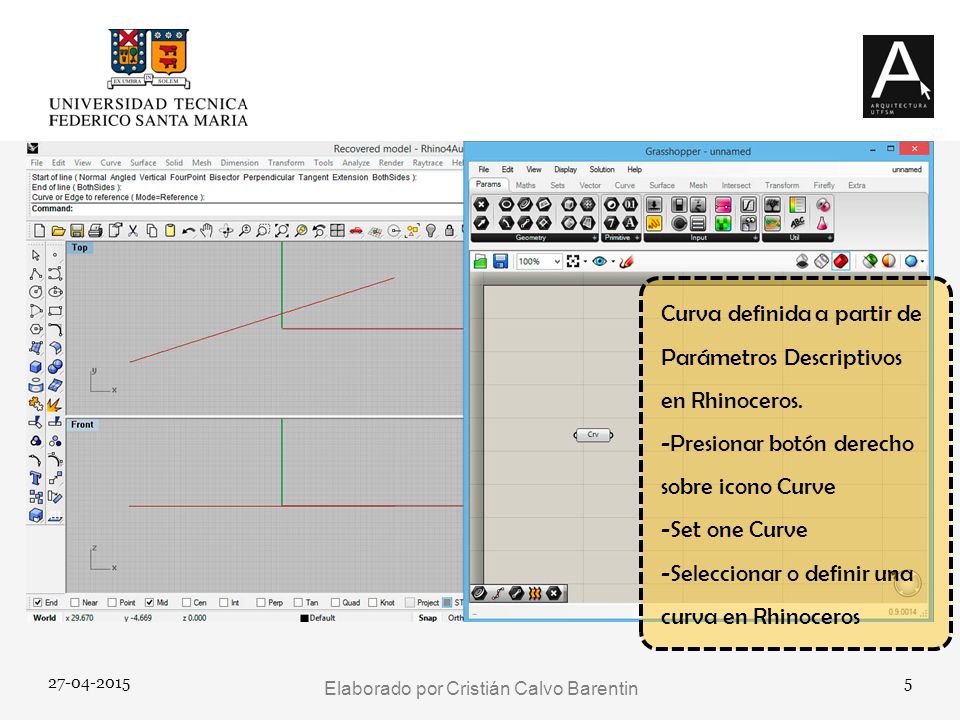
Task: Select the Box solid tool in Rhino
Action: tap(36, 367)
